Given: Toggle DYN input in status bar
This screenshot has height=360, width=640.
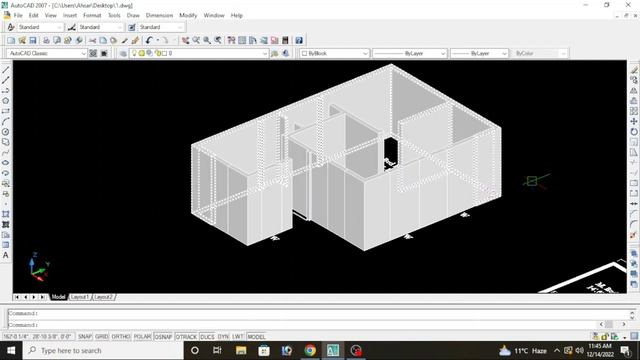Looking at the screenshot, I should point(223,337).
